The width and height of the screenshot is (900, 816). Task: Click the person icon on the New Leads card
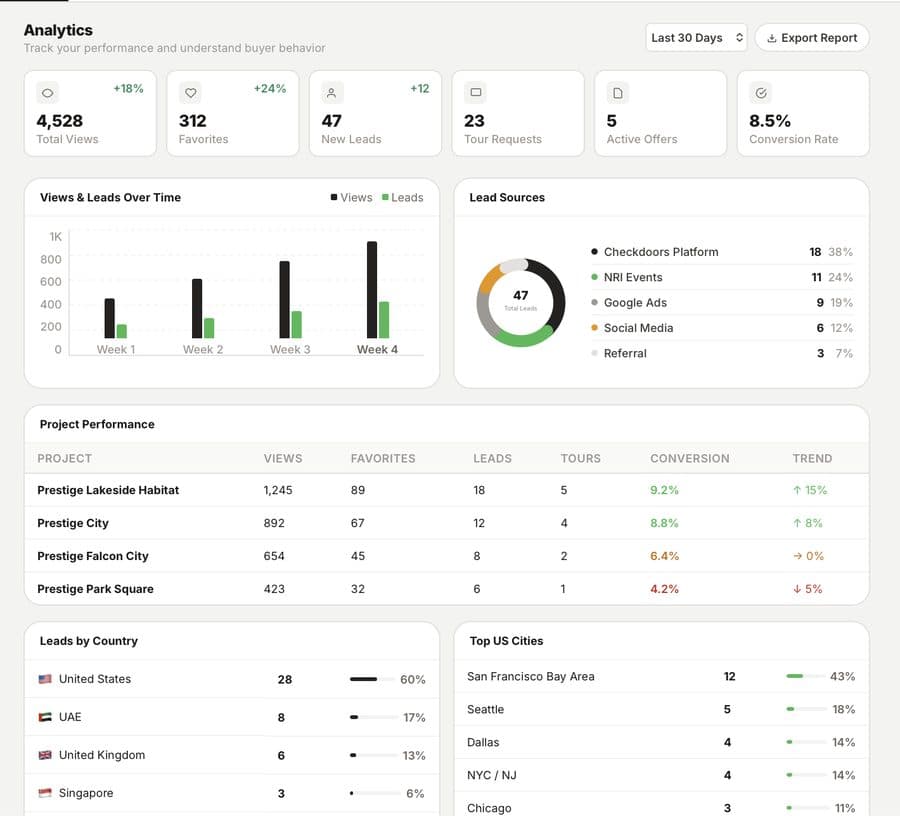point(331,92)
